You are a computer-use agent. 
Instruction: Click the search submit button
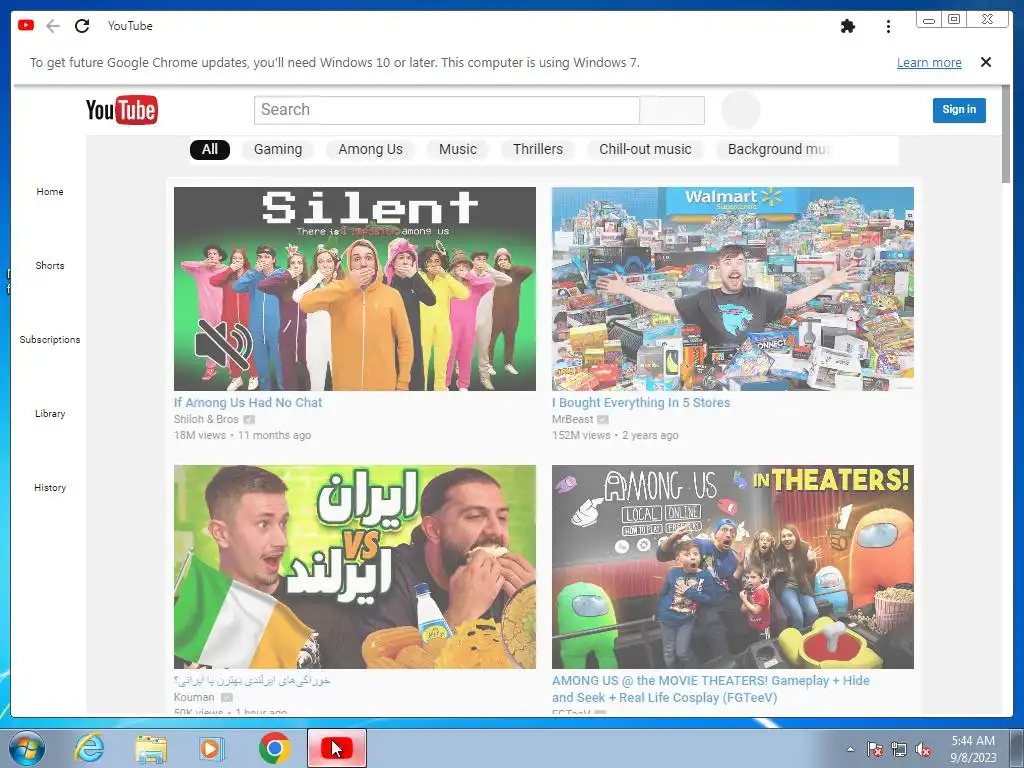tap(672, 110)
